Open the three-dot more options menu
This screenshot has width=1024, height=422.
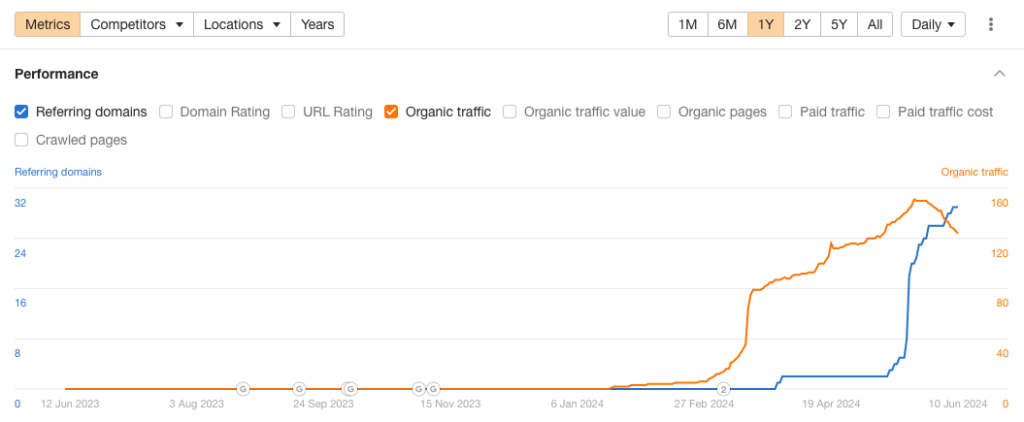point(991,24)
